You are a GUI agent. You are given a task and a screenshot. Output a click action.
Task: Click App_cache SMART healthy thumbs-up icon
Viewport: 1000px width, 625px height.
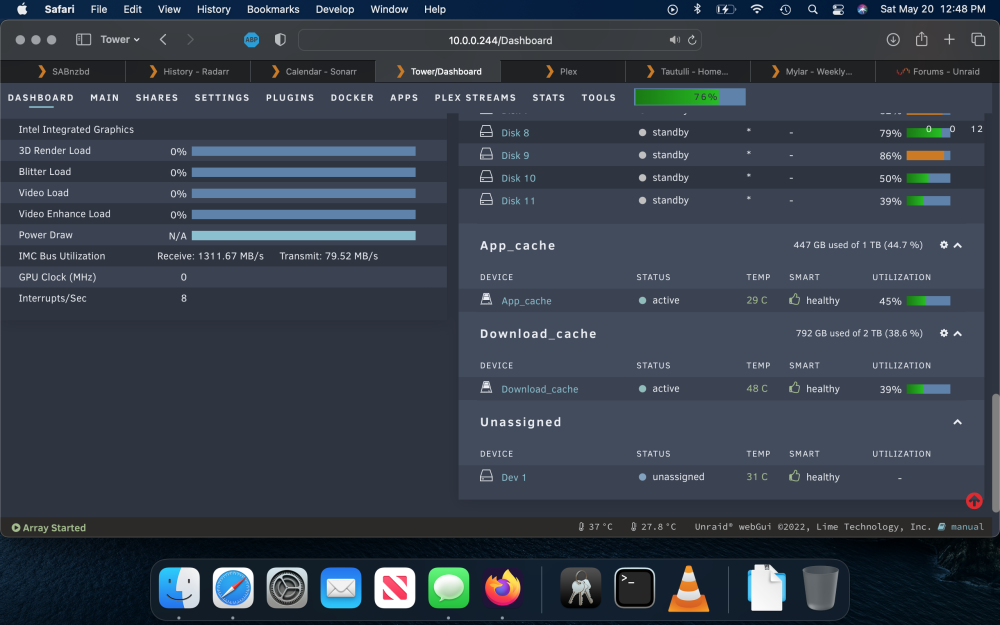795,299
